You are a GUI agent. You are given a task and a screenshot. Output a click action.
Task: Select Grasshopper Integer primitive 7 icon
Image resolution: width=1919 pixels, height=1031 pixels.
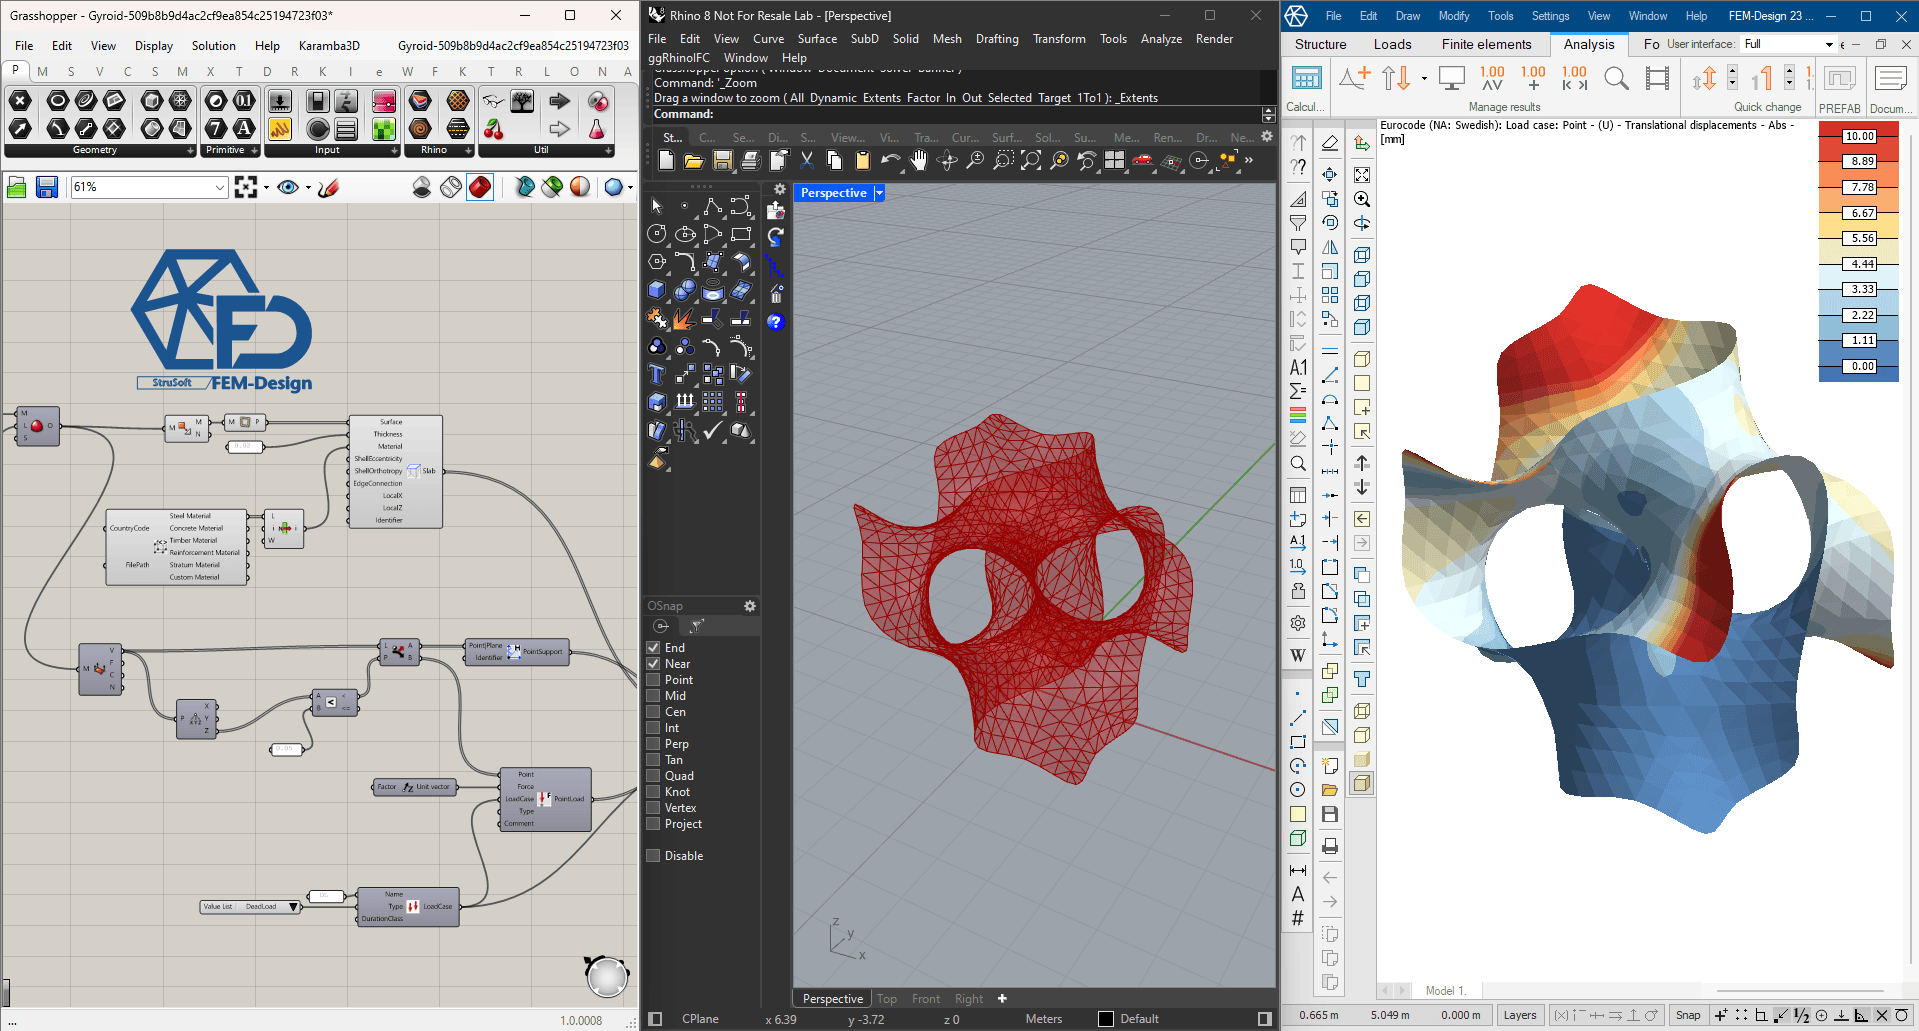tap(216, 128)
